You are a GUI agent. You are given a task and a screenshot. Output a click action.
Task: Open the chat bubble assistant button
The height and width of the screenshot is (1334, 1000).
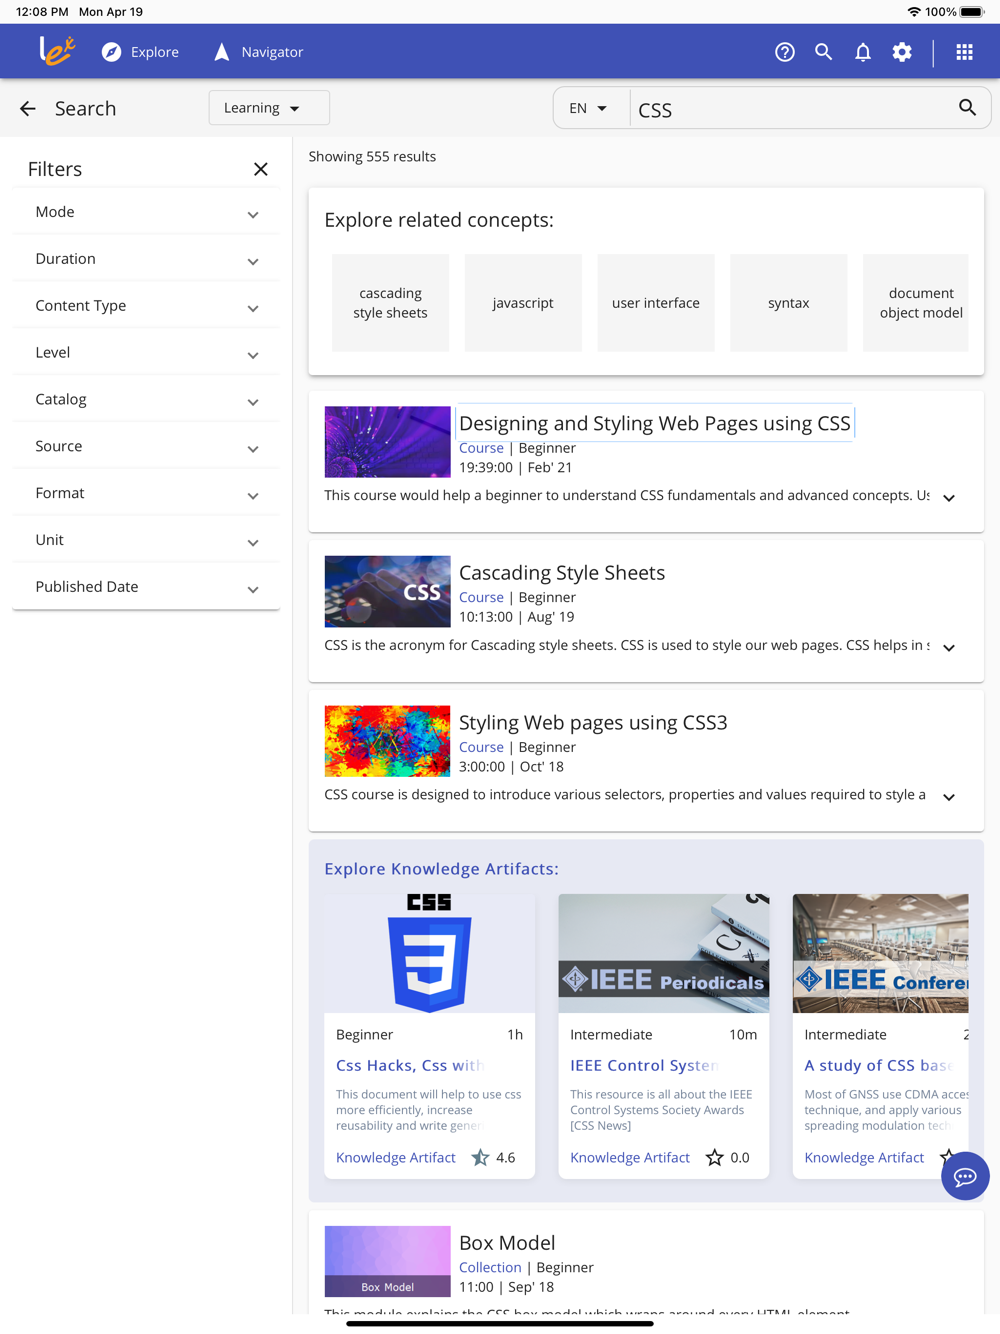[965, 1176]
